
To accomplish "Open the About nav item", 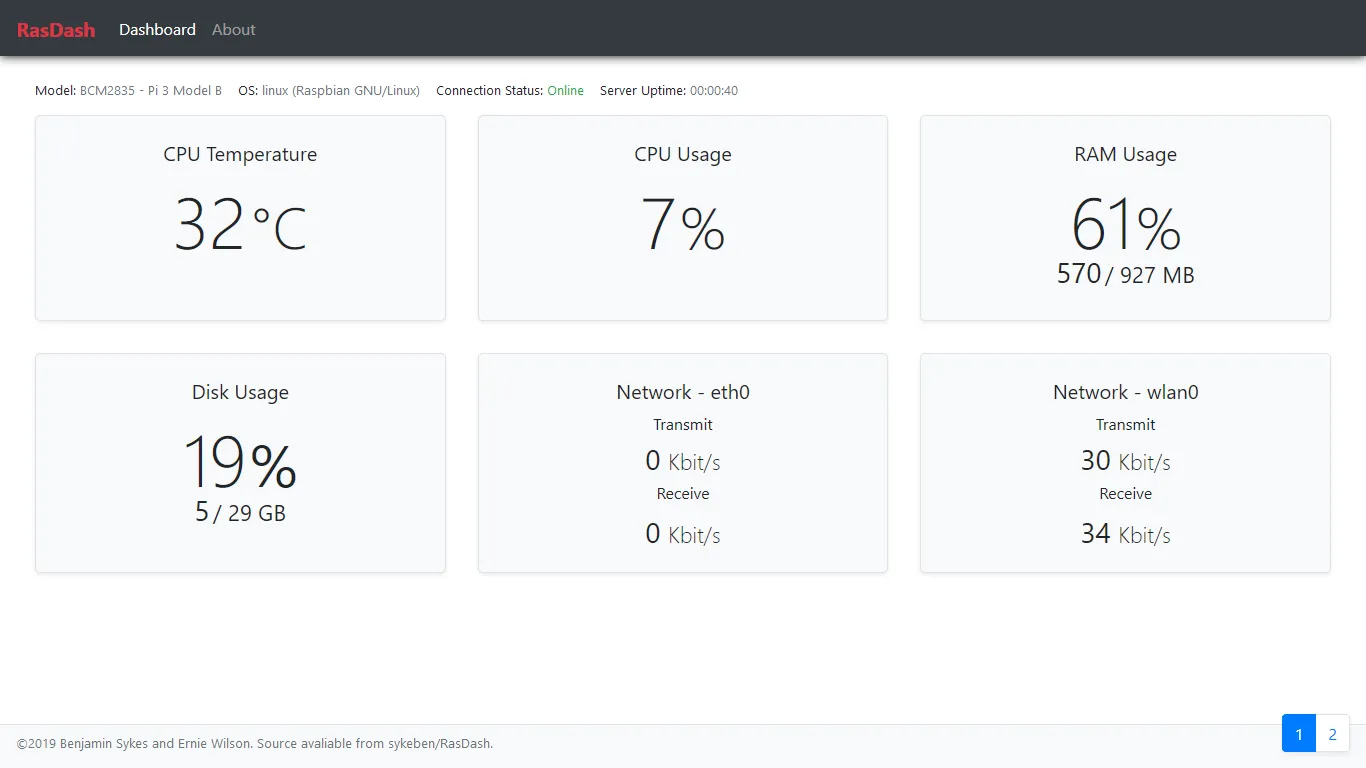I will point(234,30).
